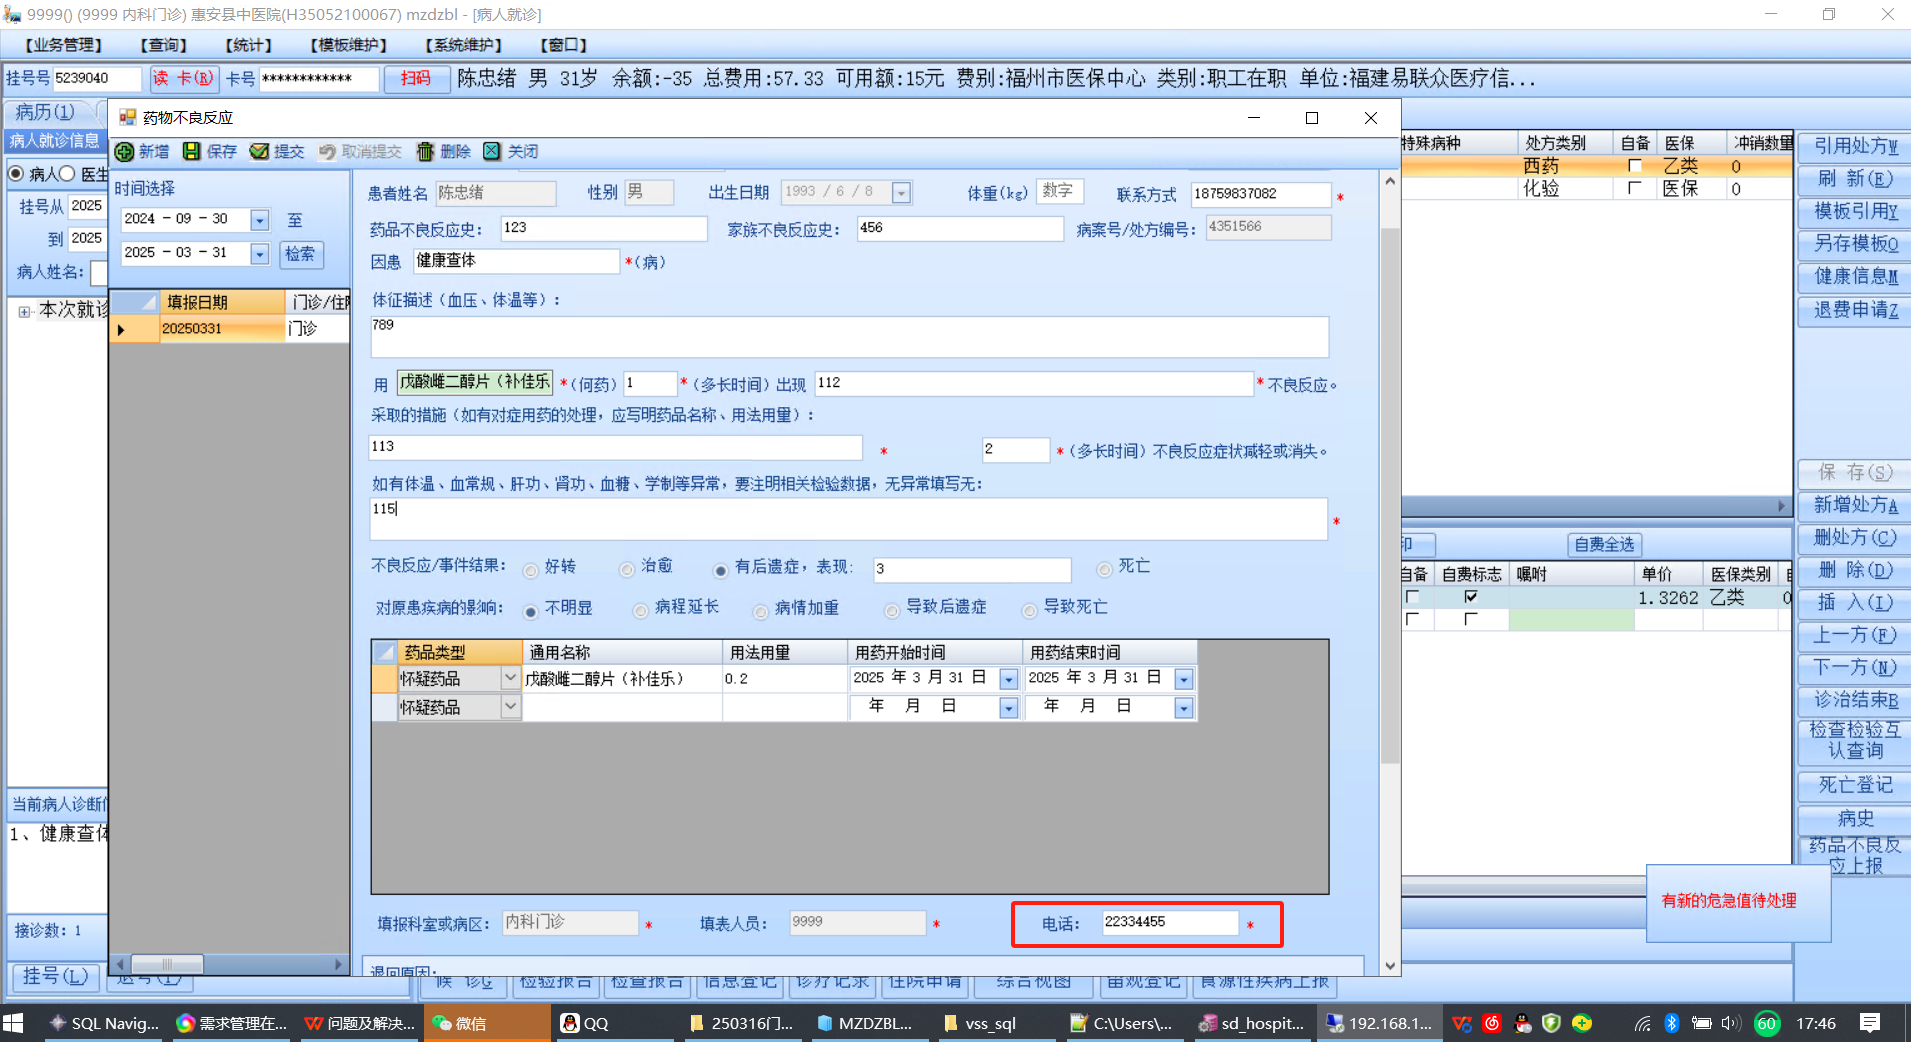Open the 模板维护 menu
The image size is (1911, 1042).
pyautogui.click(x=349, y=45)
